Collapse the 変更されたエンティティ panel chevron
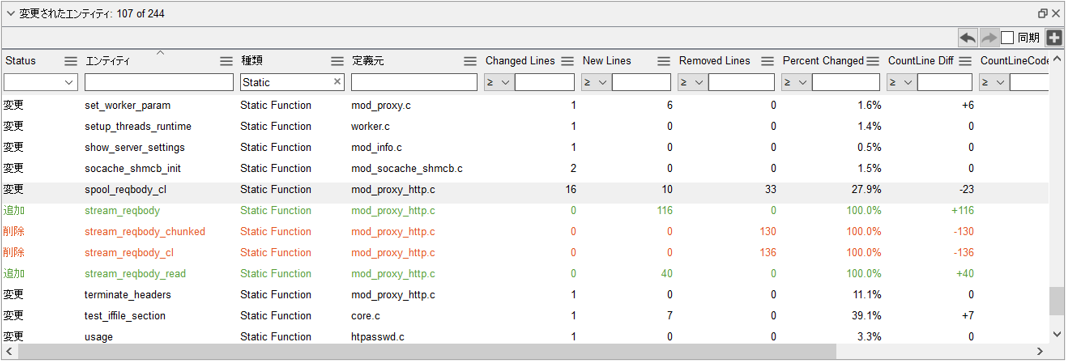This screenshot has width=1066, height=361. pyautogui.click(x=10, y=14)
